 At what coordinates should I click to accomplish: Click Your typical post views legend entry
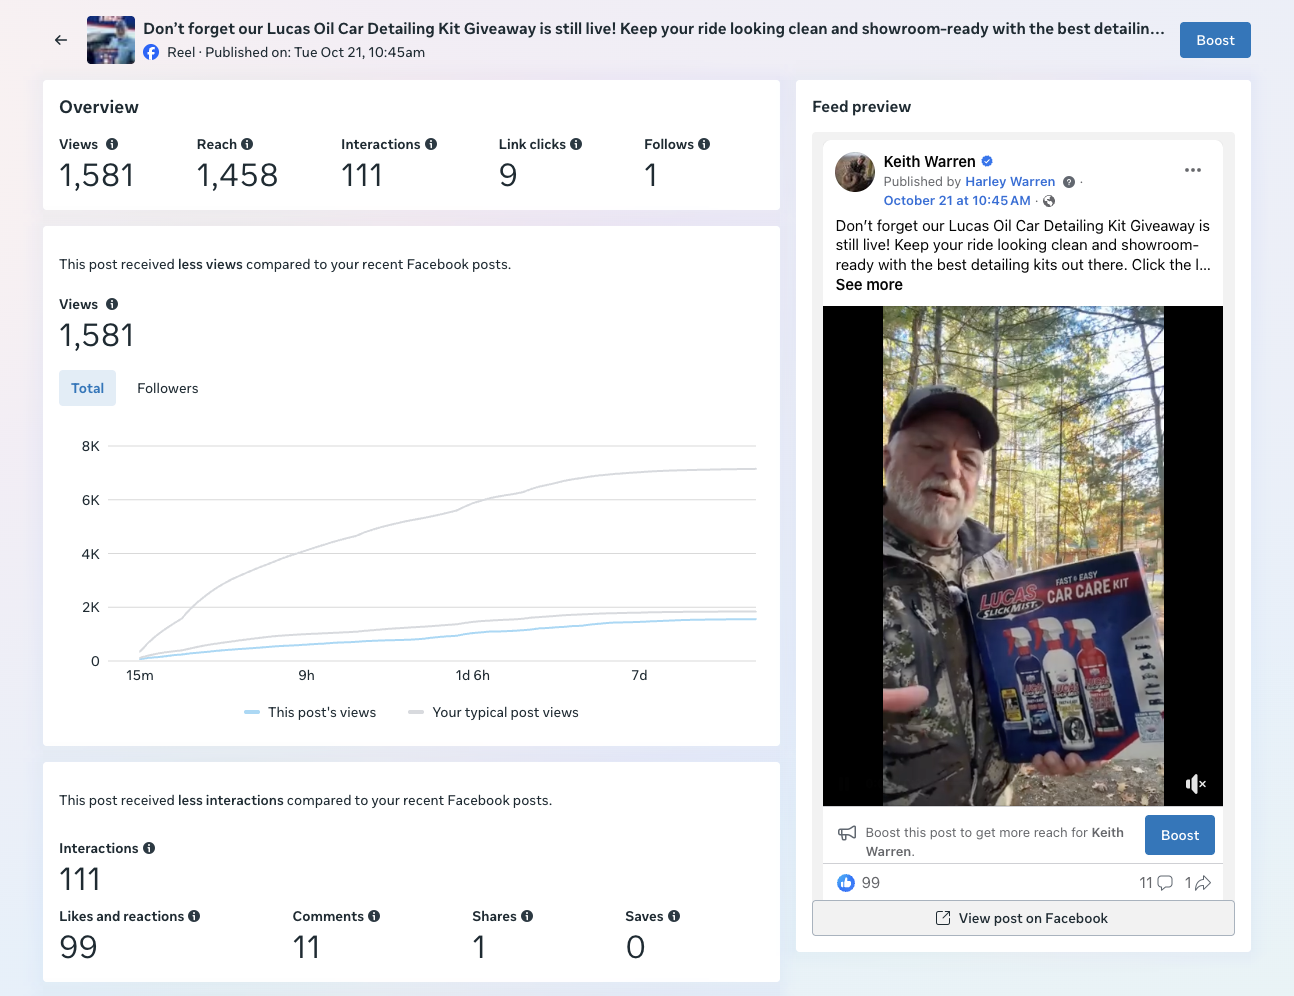tap(494, 712)
